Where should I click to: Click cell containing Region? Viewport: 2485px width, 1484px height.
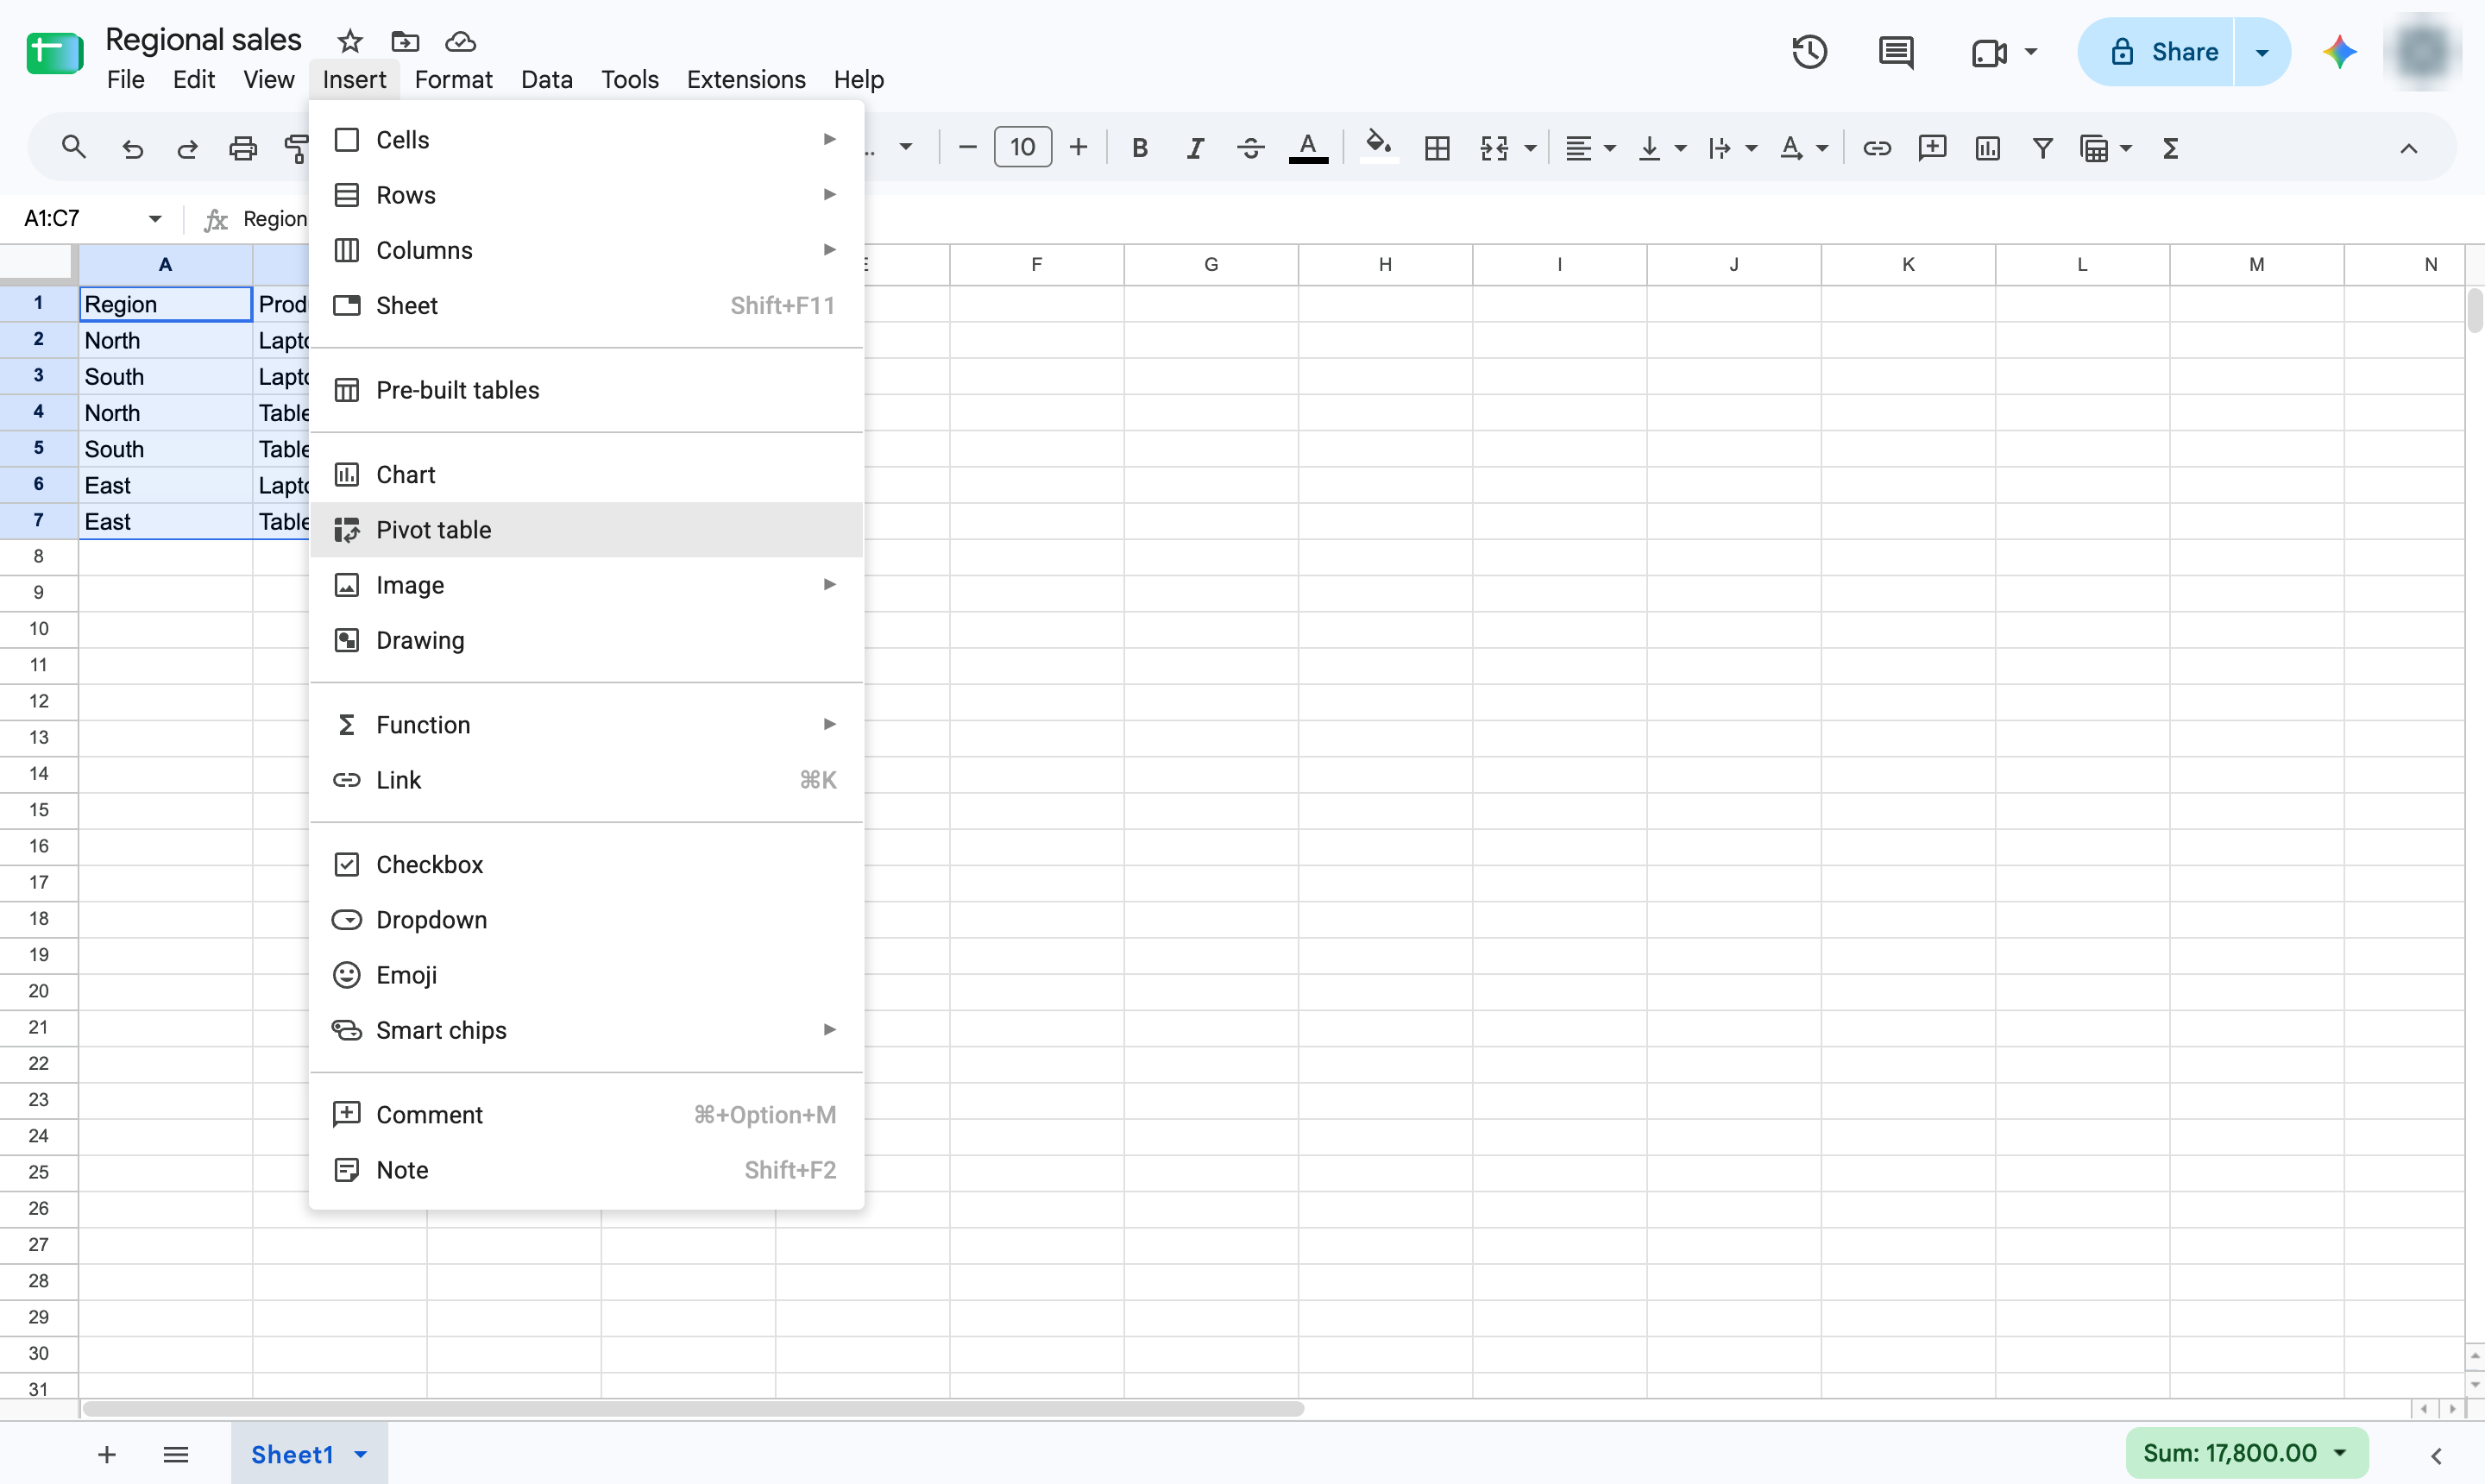pyautogui.click(x=165, y=304)
